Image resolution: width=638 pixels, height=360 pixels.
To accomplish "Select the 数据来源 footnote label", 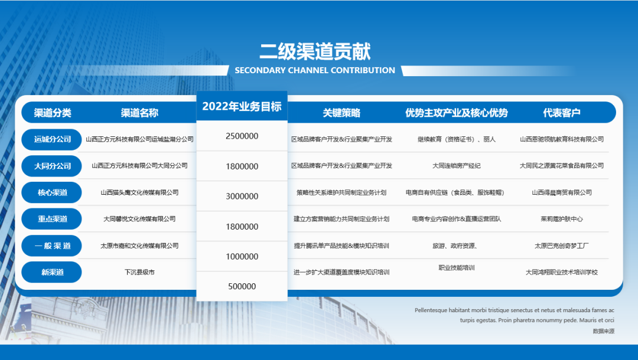I will pos(603,331).
